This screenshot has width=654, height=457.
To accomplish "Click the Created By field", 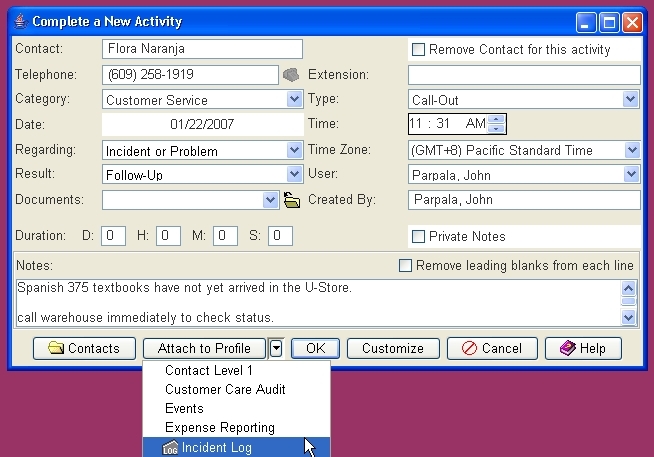I will [x=524, y=200].
